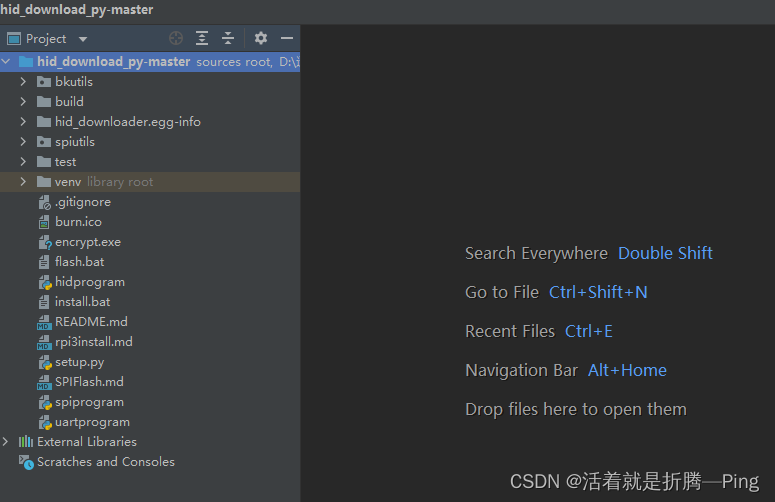
Task: Click the Collapse All icon in Project toolbar
Action: (x=228, y=38)
